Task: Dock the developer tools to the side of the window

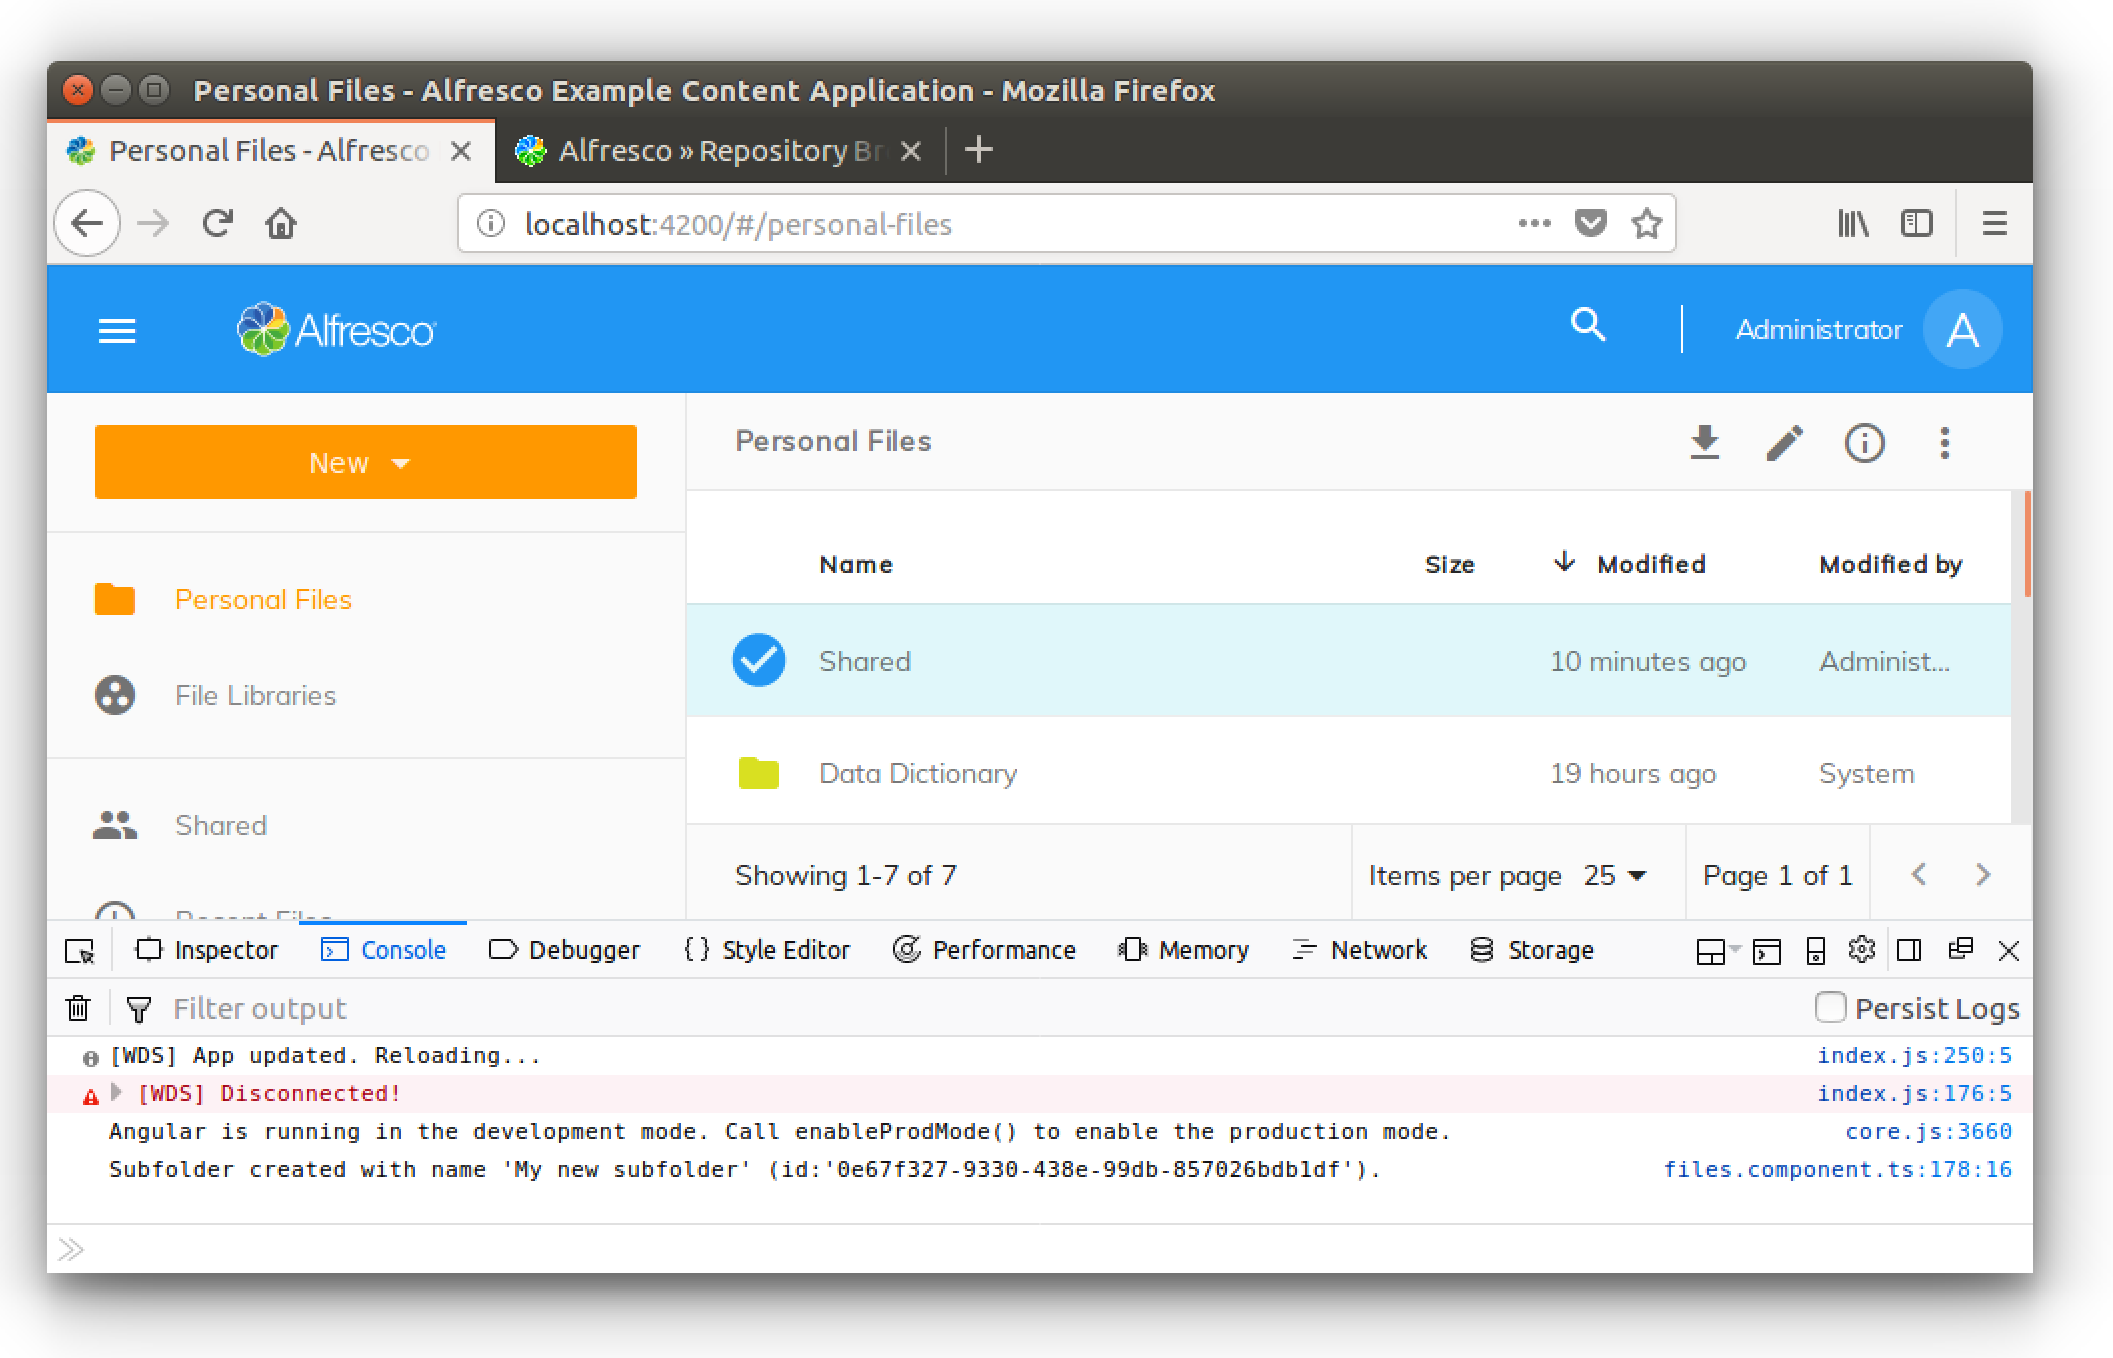Action: [1909, 950]
